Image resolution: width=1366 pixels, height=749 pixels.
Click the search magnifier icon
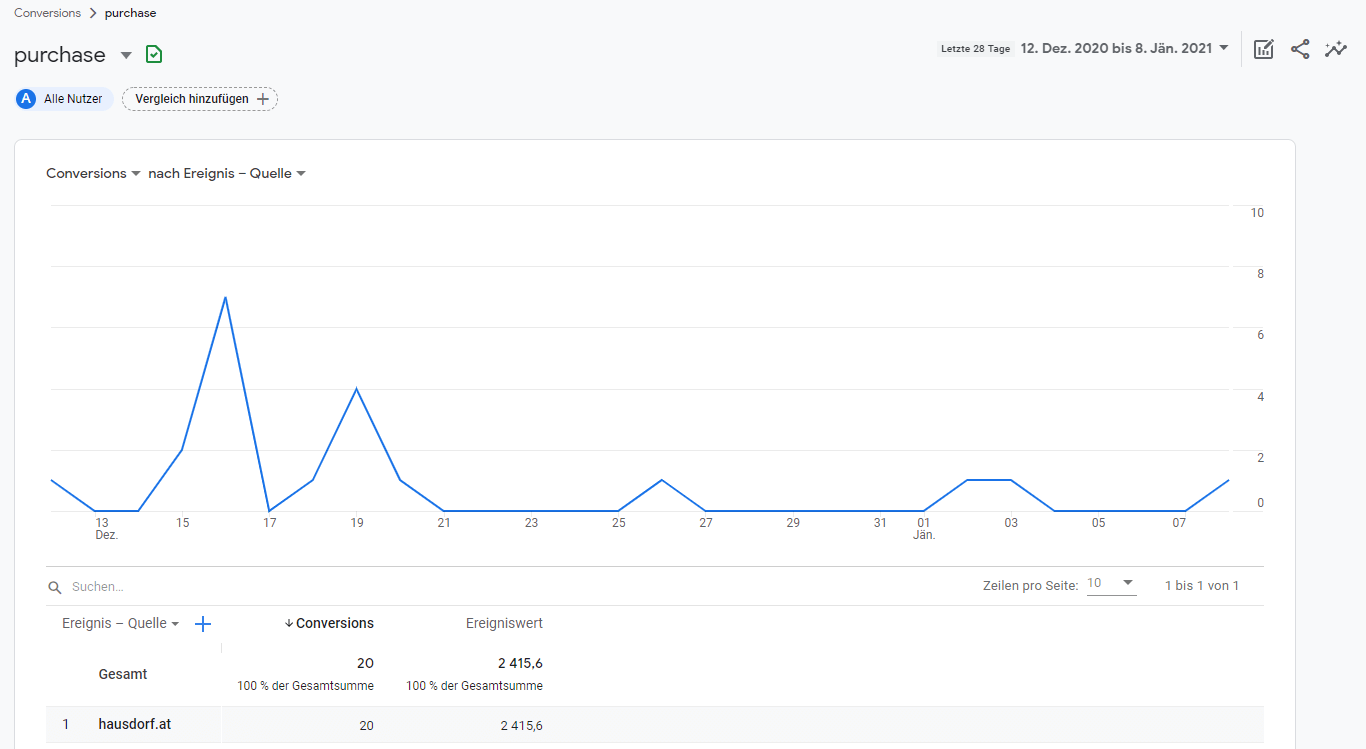(x=55, y=587)
